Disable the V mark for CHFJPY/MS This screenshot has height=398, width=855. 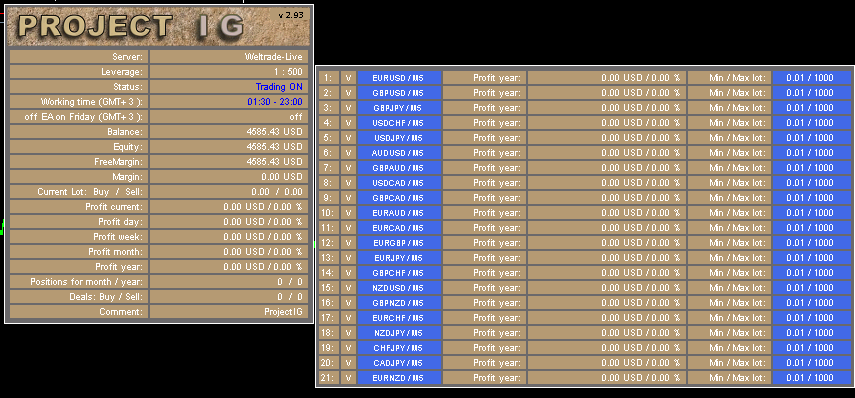pyautogui.click(x=348, y=348)
